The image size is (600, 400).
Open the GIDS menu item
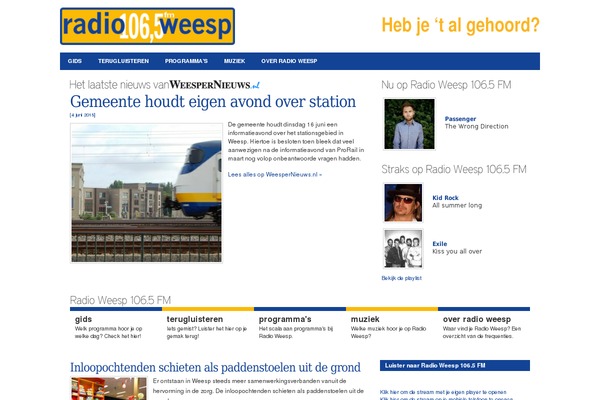(75, 61)
